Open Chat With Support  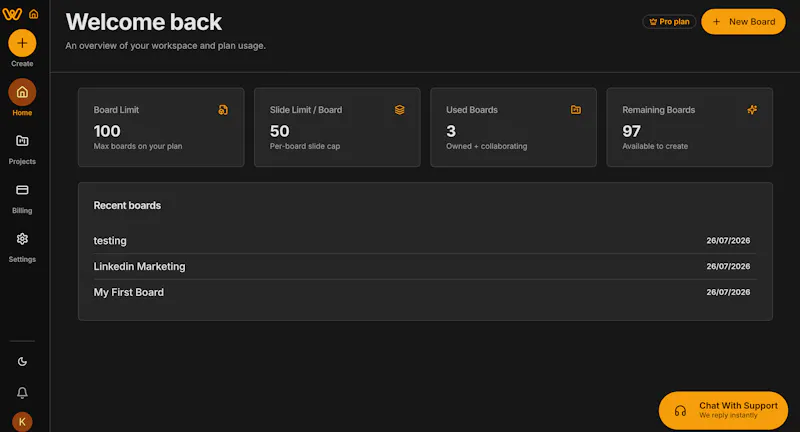(x=723, y=411)
